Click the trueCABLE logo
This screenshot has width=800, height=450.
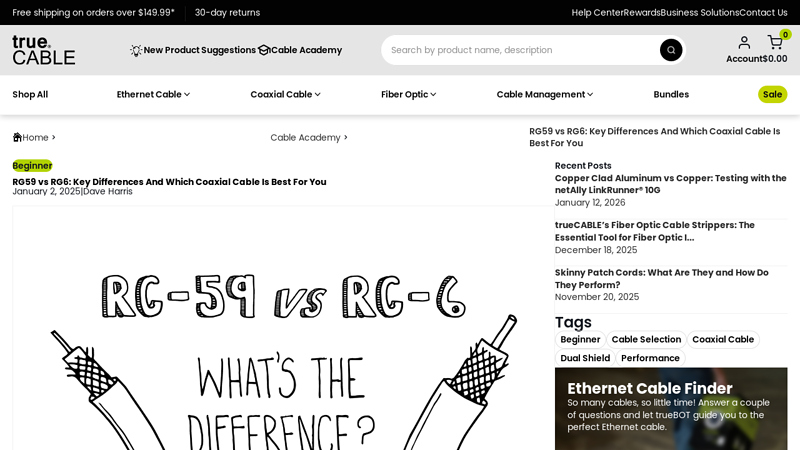[x=43, y=50]
